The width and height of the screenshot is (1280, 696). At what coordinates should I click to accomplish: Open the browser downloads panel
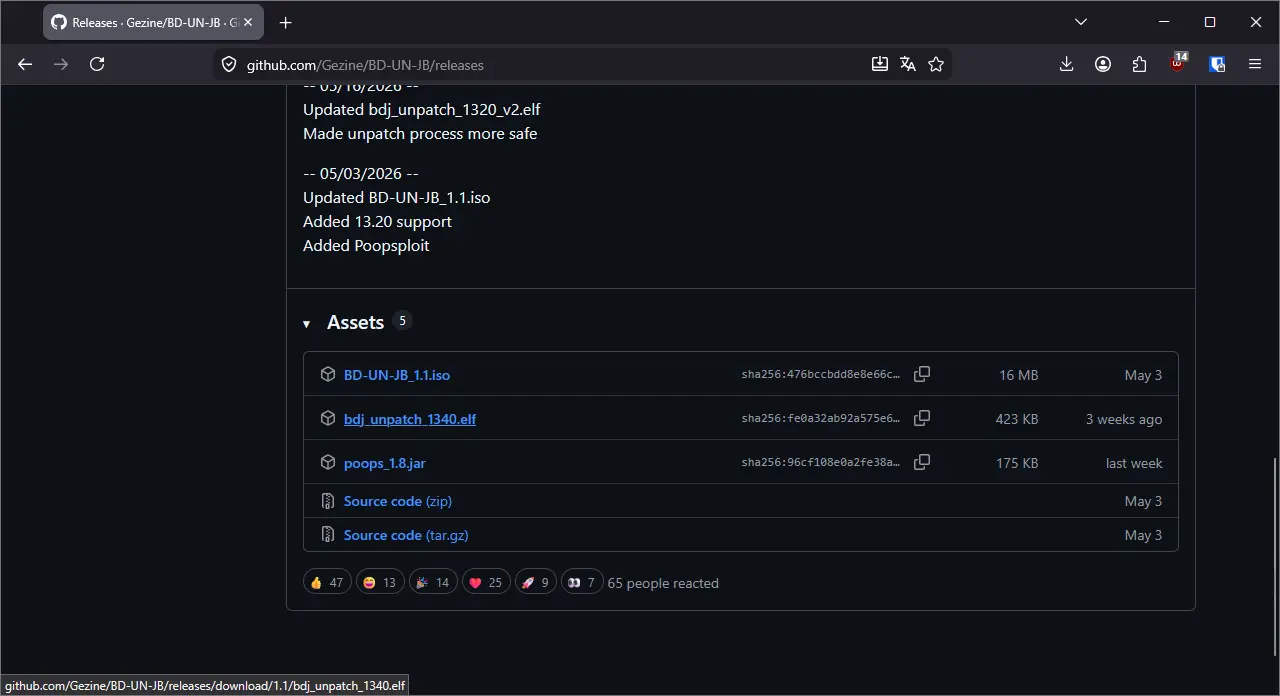point(1066,64)
